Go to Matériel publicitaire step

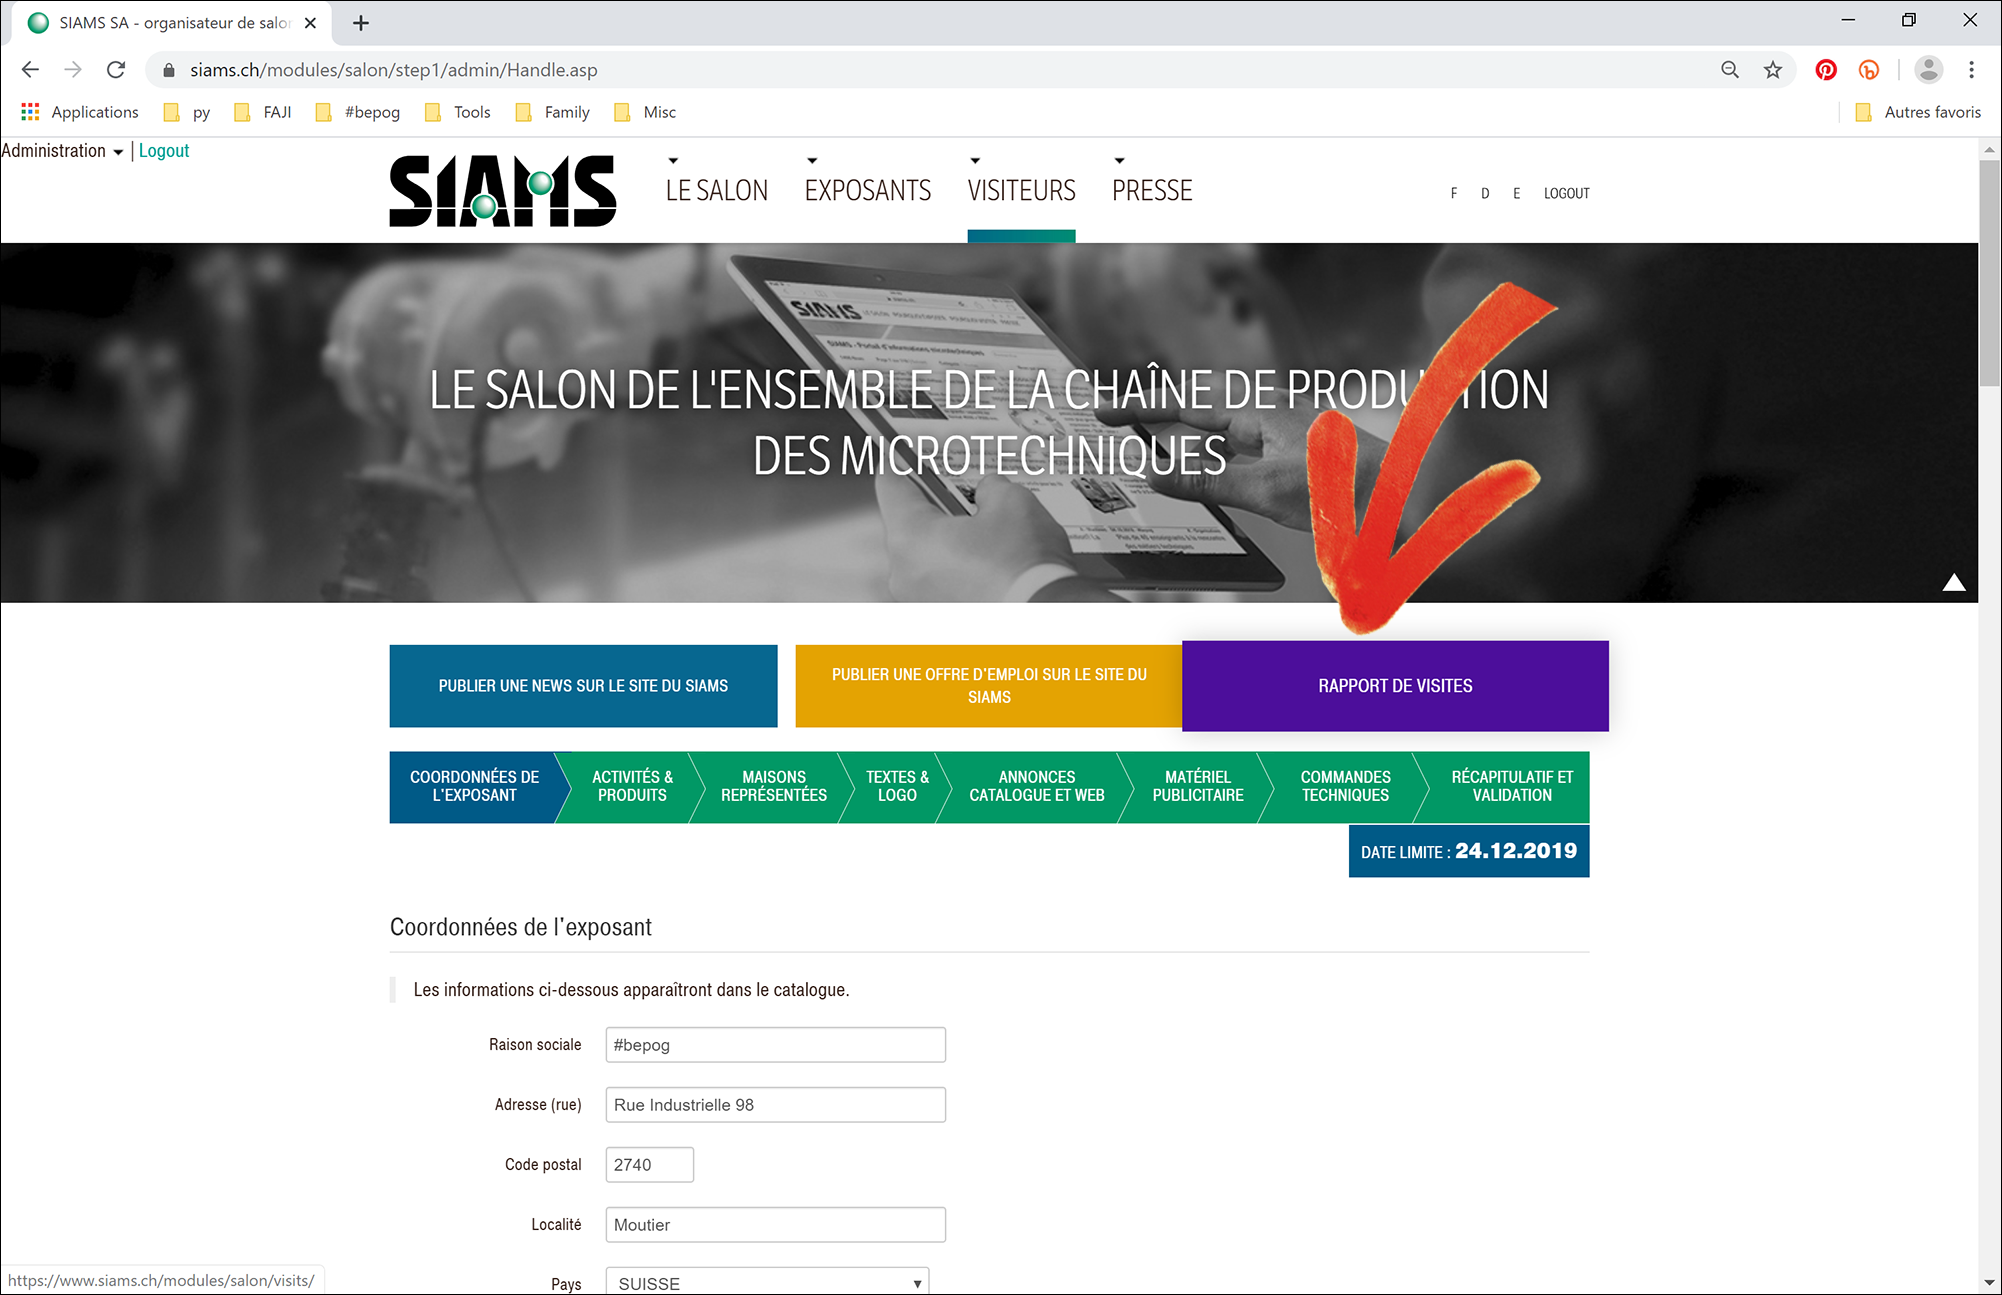click(x=1198, y=786)
